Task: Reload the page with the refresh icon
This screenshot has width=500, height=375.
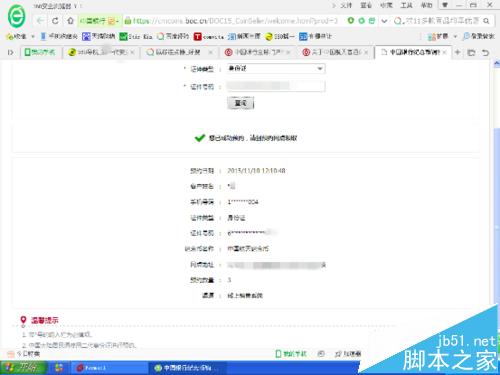Action: coord(55,21)
